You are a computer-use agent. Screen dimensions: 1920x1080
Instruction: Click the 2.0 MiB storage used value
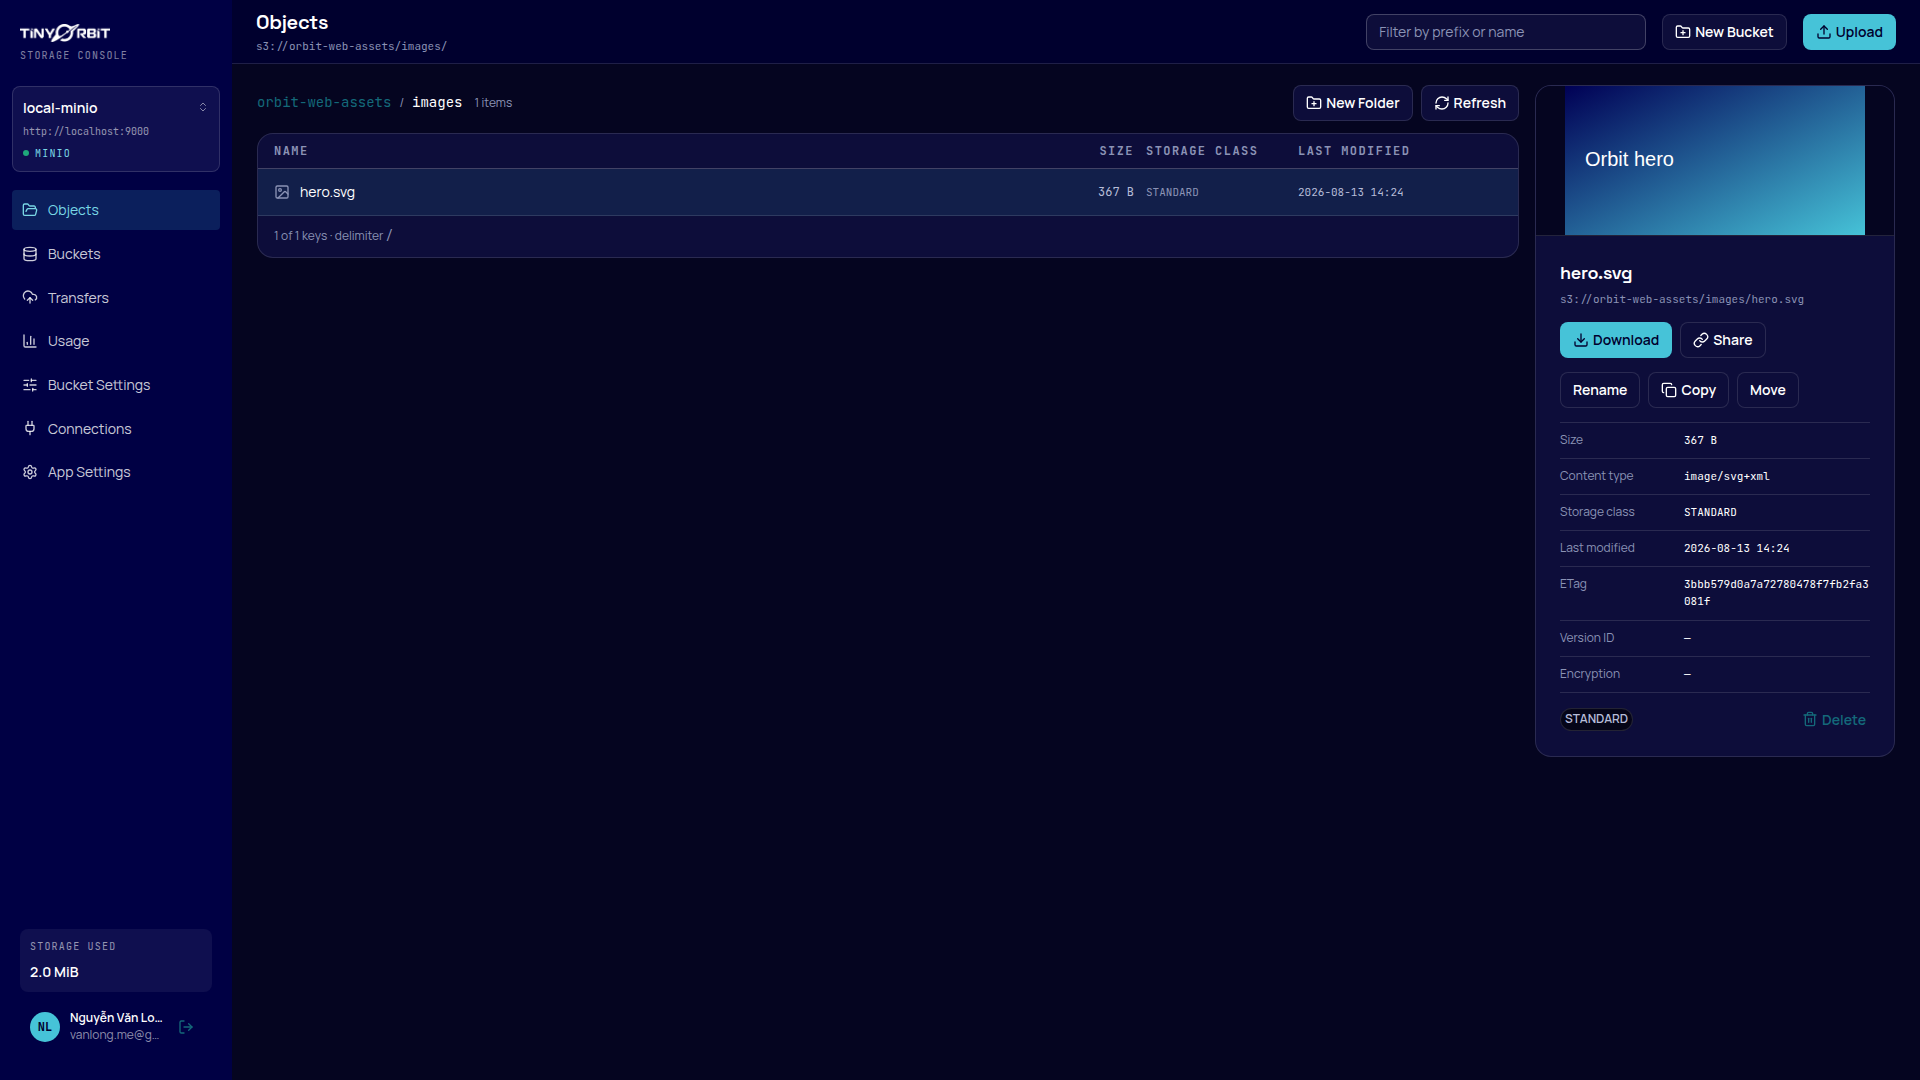point(54,972)
